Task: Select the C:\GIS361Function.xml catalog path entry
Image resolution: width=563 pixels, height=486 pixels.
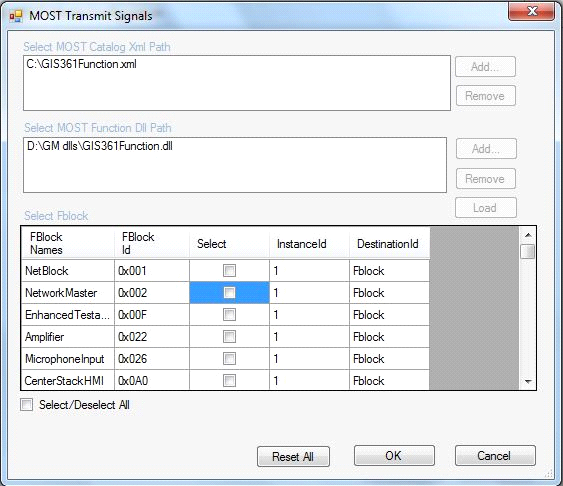Action: pyautogui.click(x=82, y=64)
